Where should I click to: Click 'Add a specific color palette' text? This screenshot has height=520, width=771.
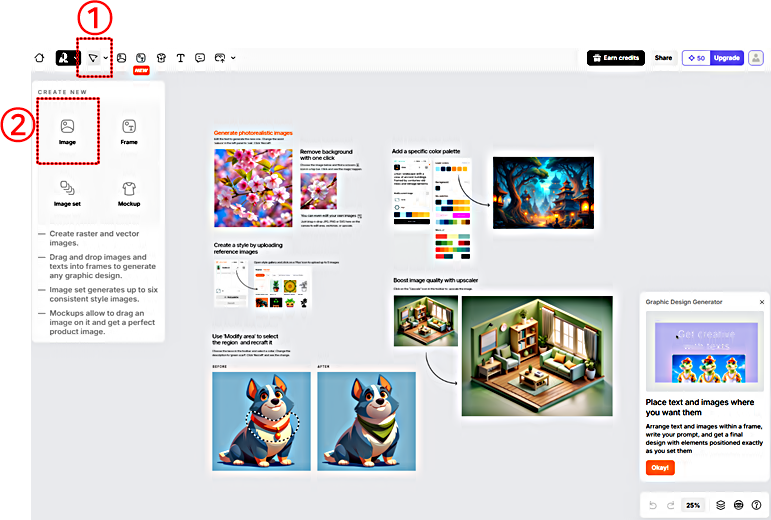pos(426,151)
